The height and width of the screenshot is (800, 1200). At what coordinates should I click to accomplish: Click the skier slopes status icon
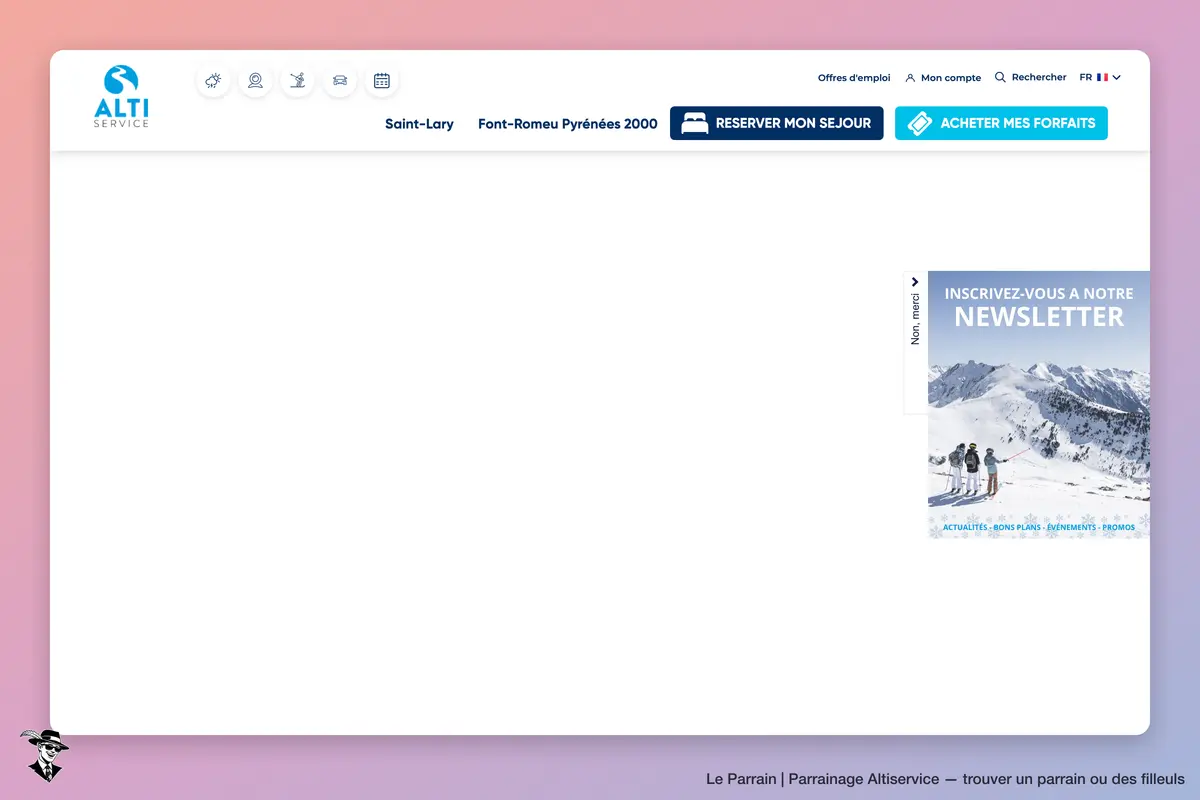pyautogui.click(x=297, y=81)
